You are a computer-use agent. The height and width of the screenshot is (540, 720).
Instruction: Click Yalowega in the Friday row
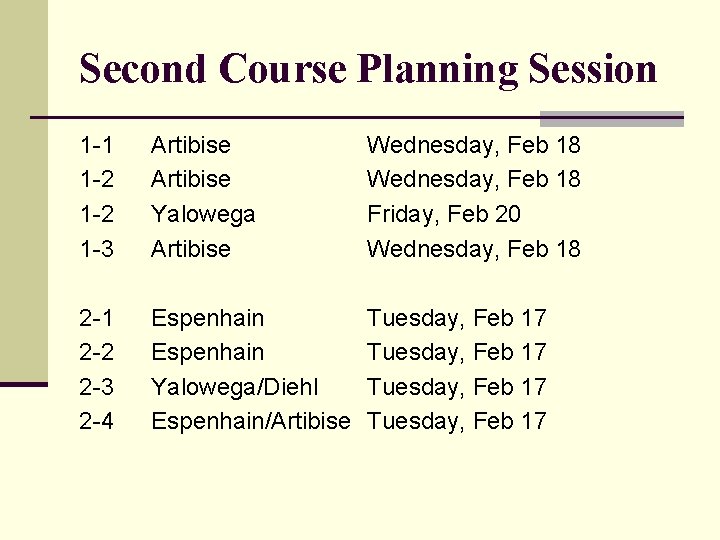pos(203,214)
